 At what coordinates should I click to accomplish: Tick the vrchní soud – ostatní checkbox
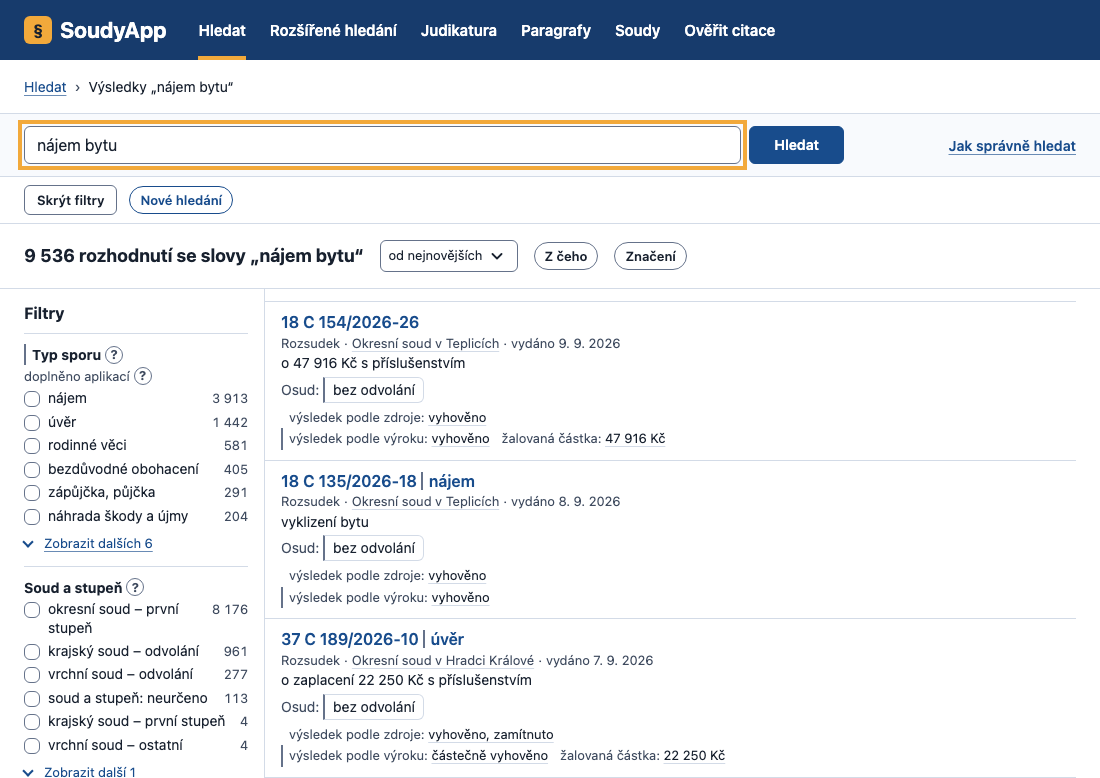coord(32,746)
